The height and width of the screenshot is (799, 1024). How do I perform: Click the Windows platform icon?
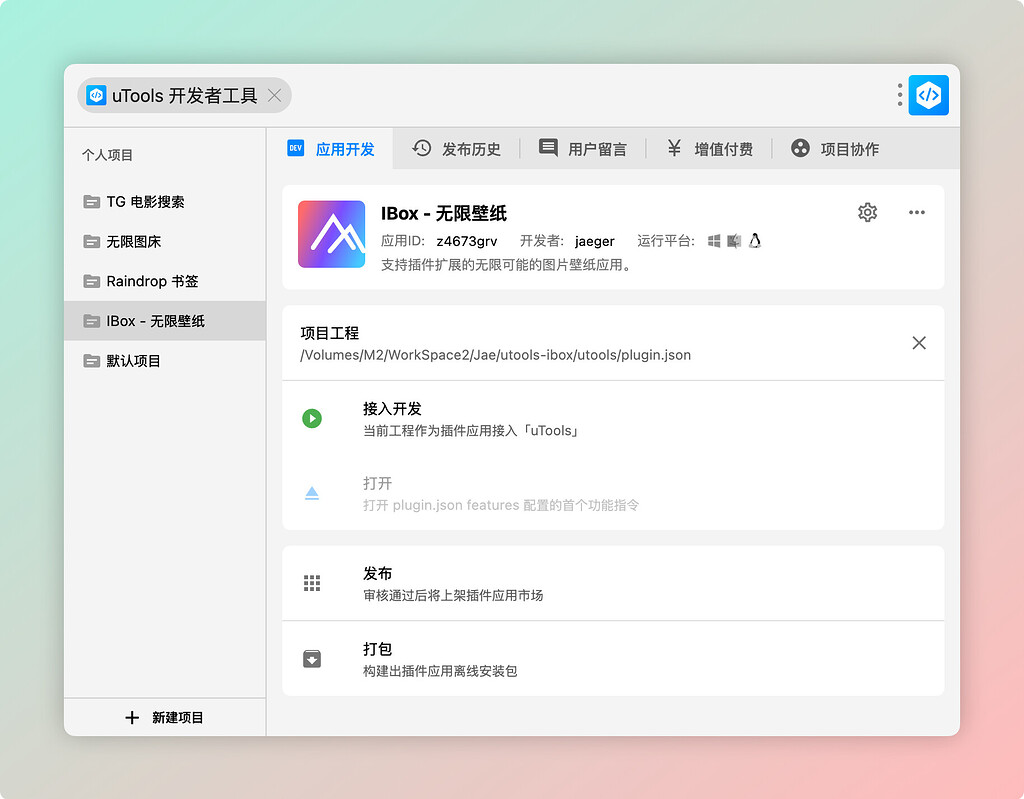714,241
